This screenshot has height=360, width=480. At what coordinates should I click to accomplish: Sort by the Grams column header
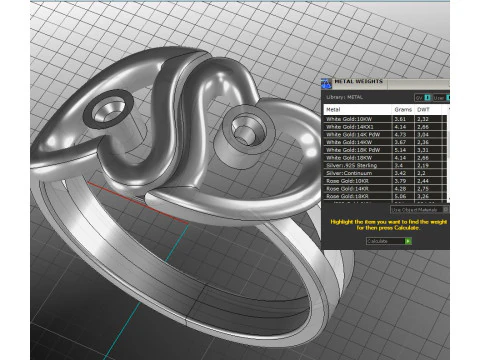click(403, 109)
